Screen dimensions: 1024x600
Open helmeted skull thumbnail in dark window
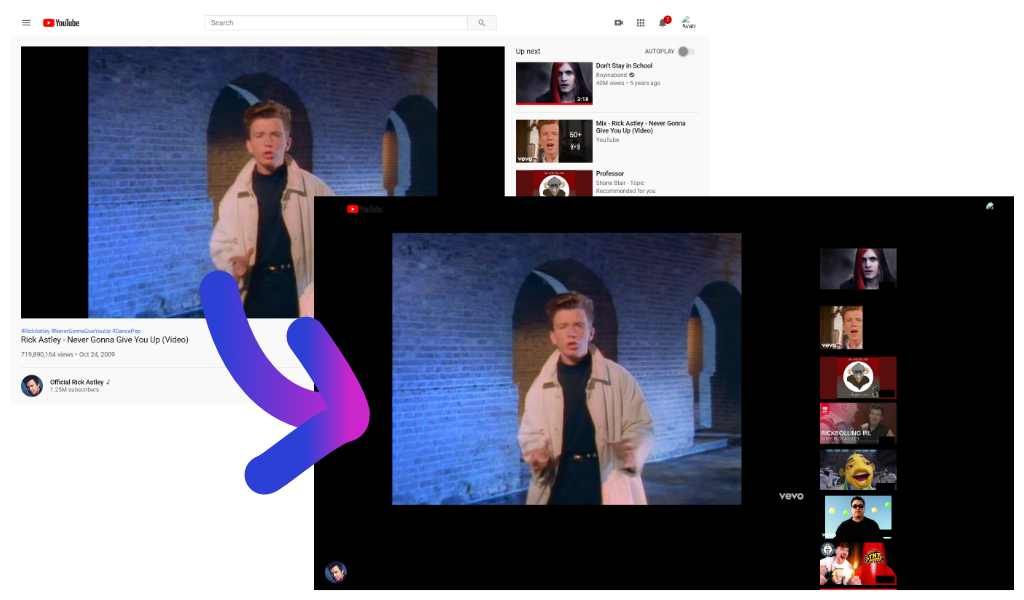858,377
